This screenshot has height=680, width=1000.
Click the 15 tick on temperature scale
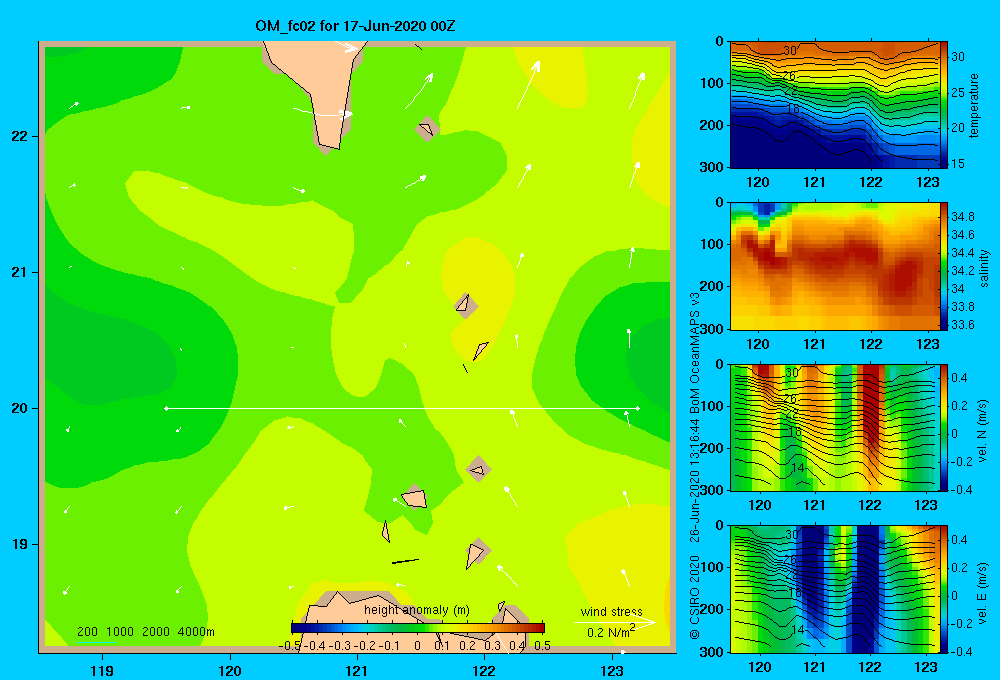(x=958, y=163)
